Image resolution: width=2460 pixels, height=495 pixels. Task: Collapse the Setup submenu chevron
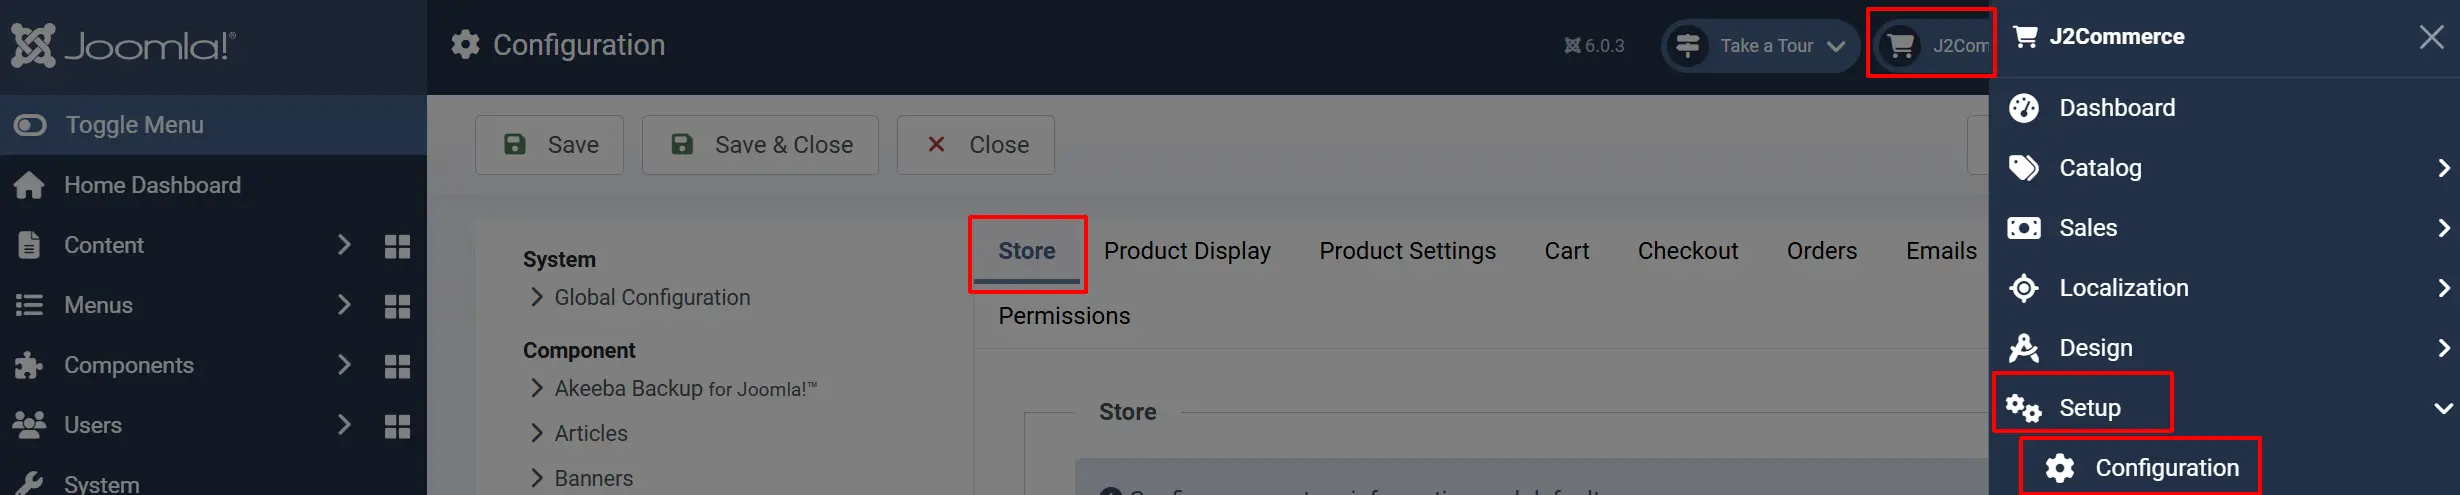[x=2443, y=408]
